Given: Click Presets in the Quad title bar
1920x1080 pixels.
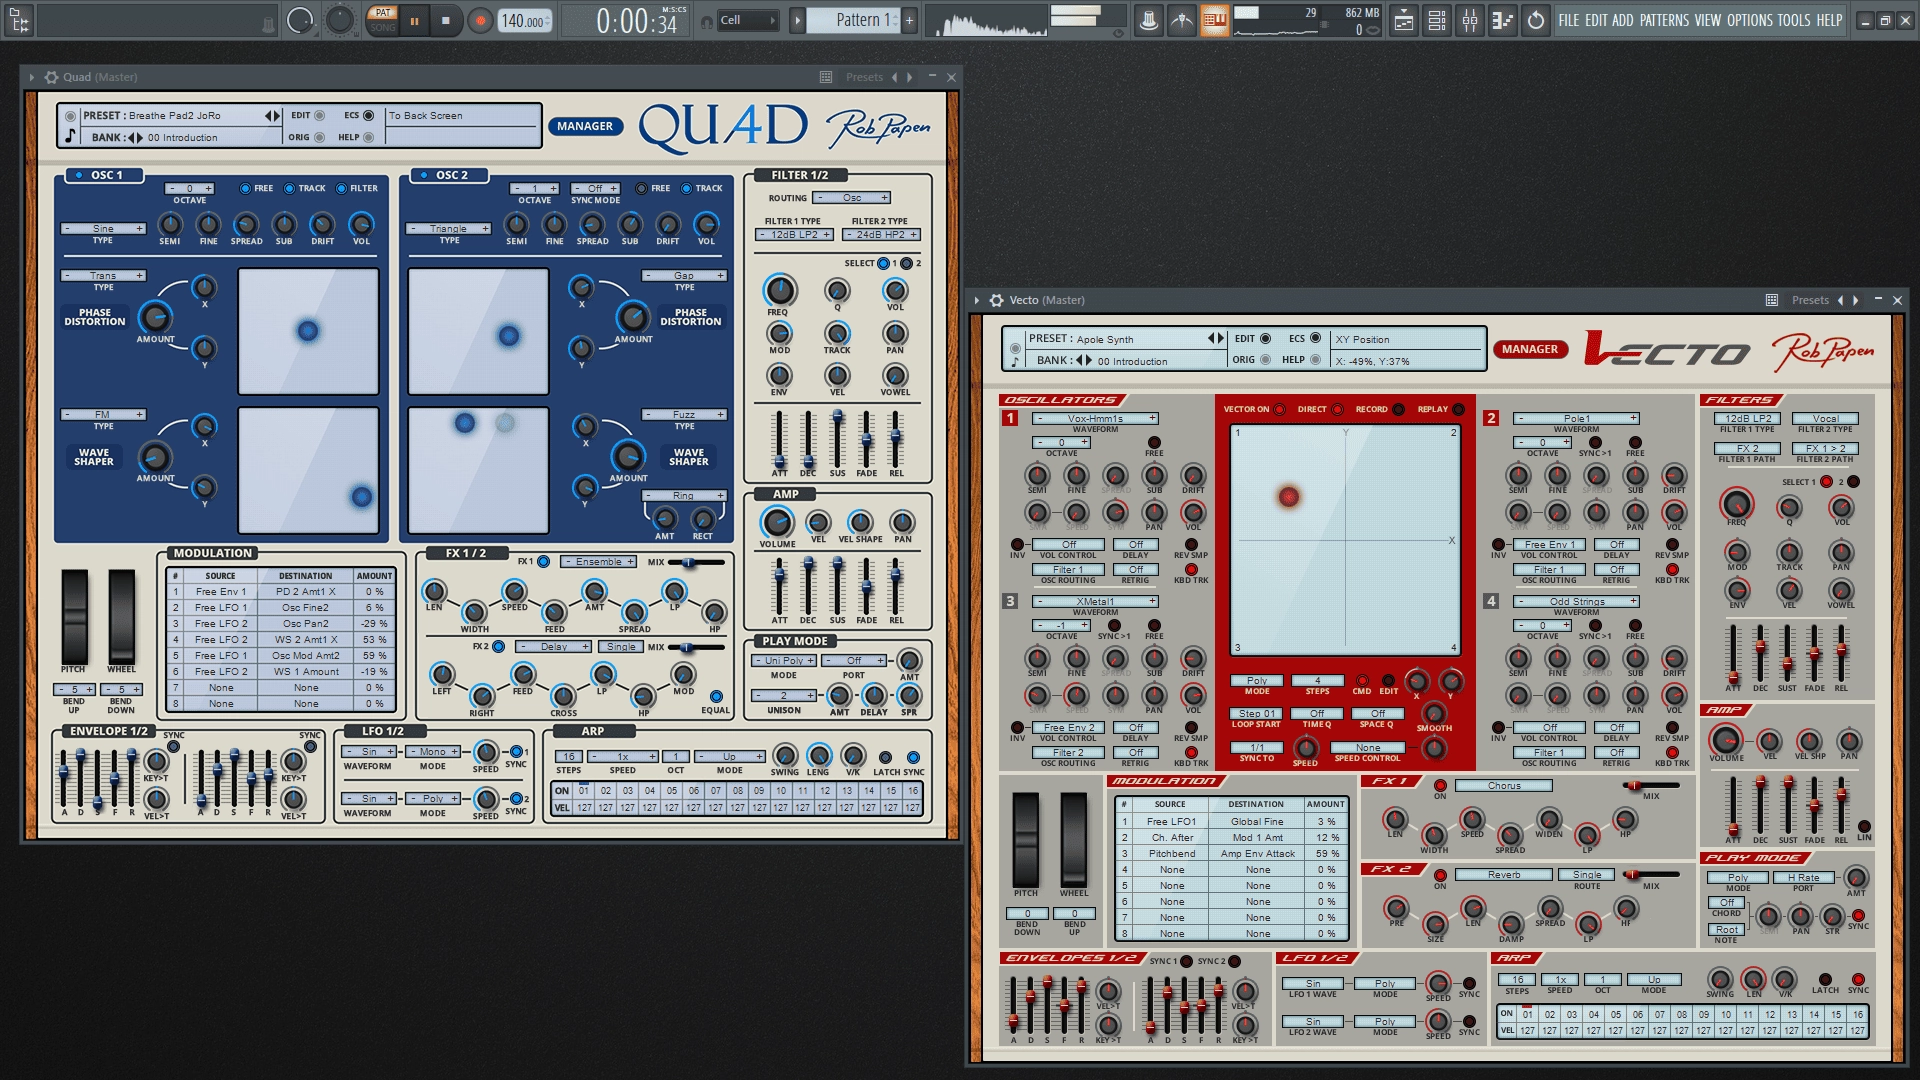Looking at the screenshot, I should point(864,77).
